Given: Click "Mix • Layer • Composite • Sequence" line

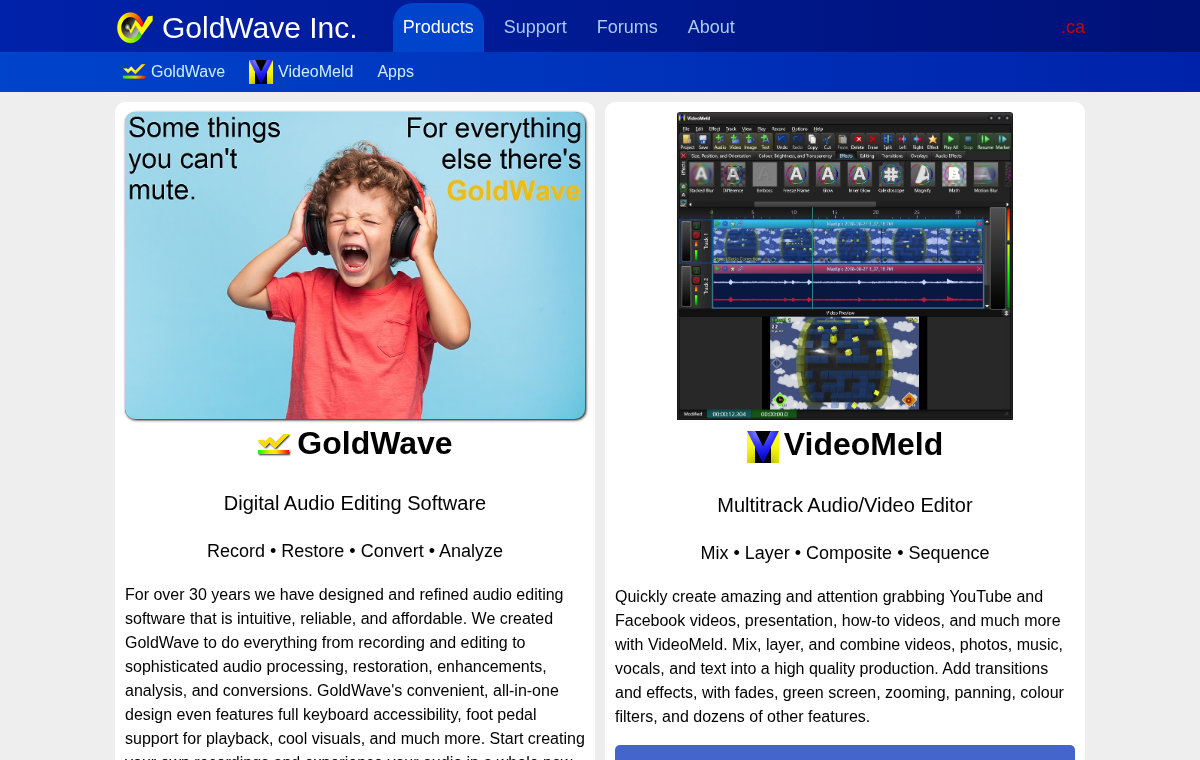Looking at the screenshot, I should pyautogui.click(x=845, y=553).
